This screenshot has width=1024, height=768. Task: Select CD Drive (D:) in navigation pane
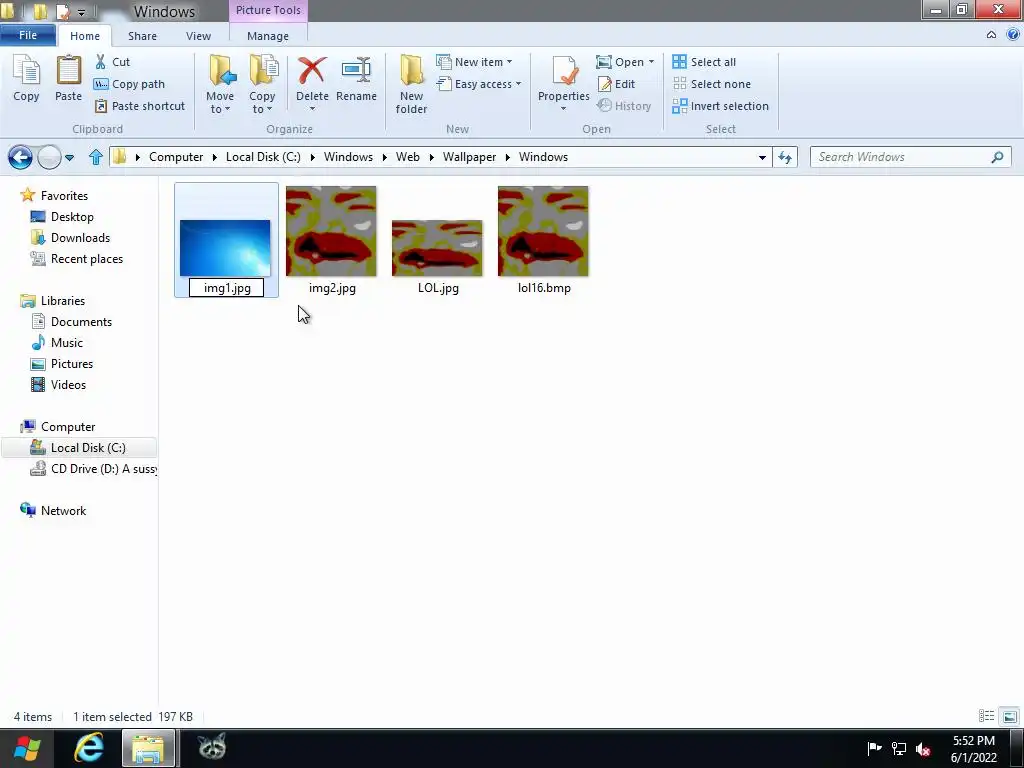pos(93,469)
